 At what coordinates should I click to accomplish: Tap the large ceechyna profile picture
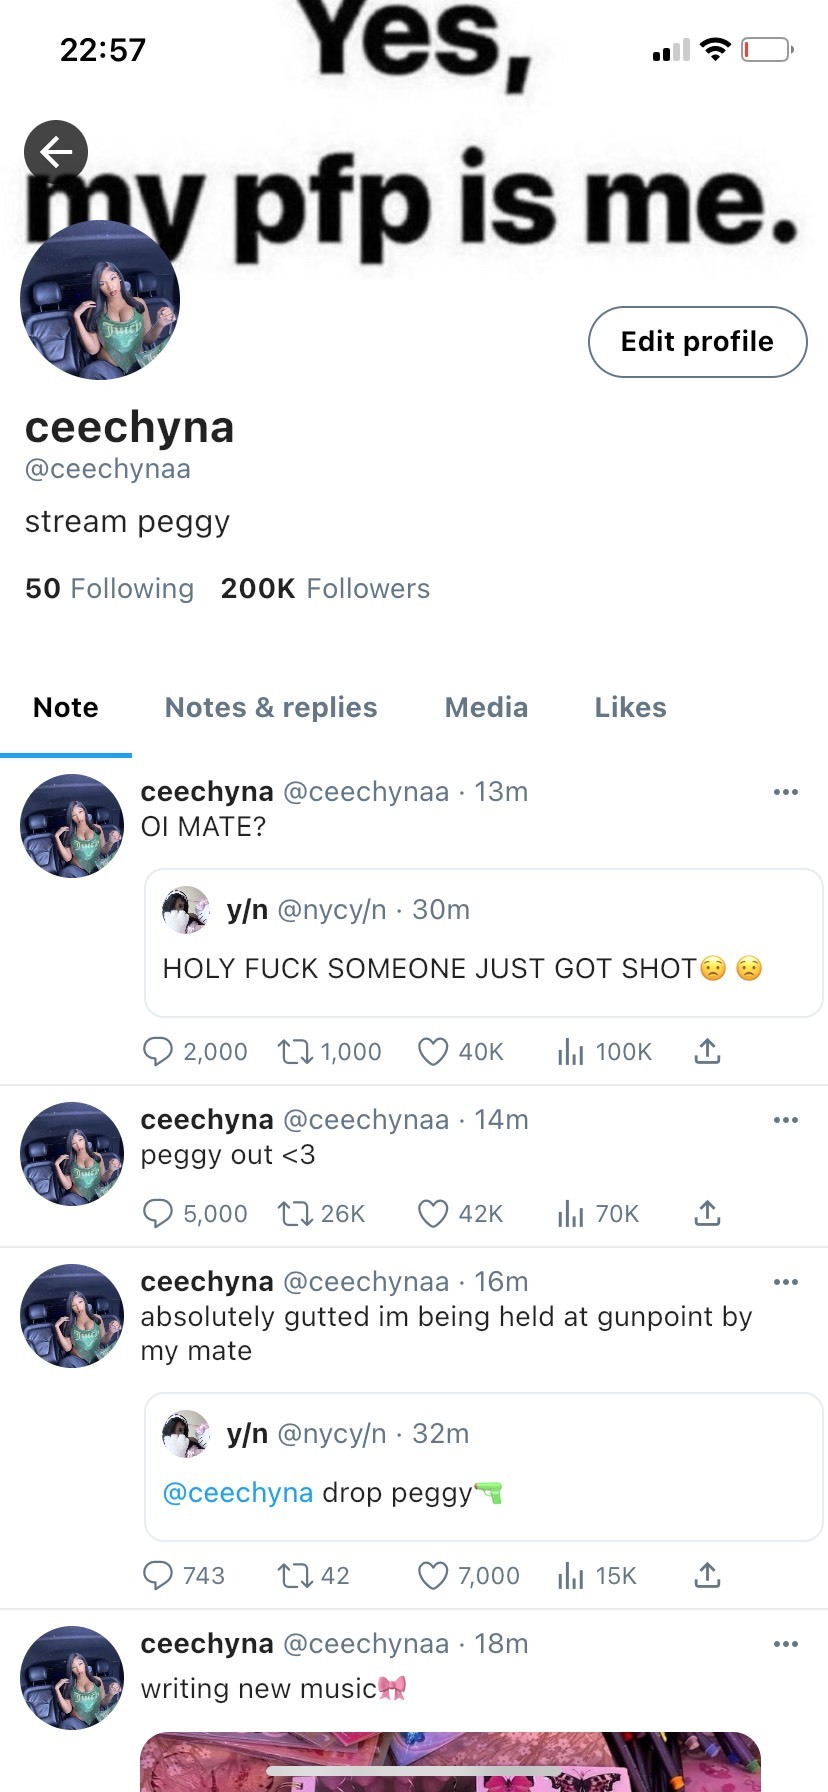[100, 300]
